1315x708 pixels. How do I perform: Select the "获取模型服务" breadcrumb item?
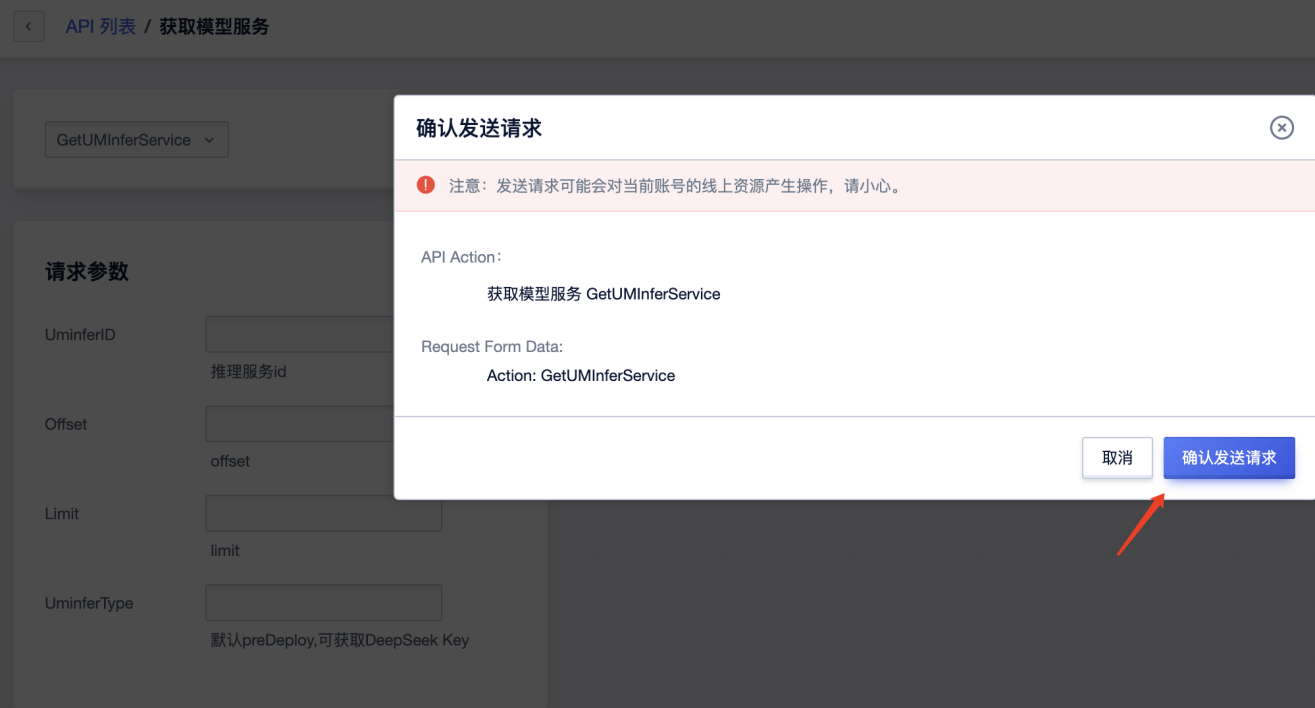[212, 26]
